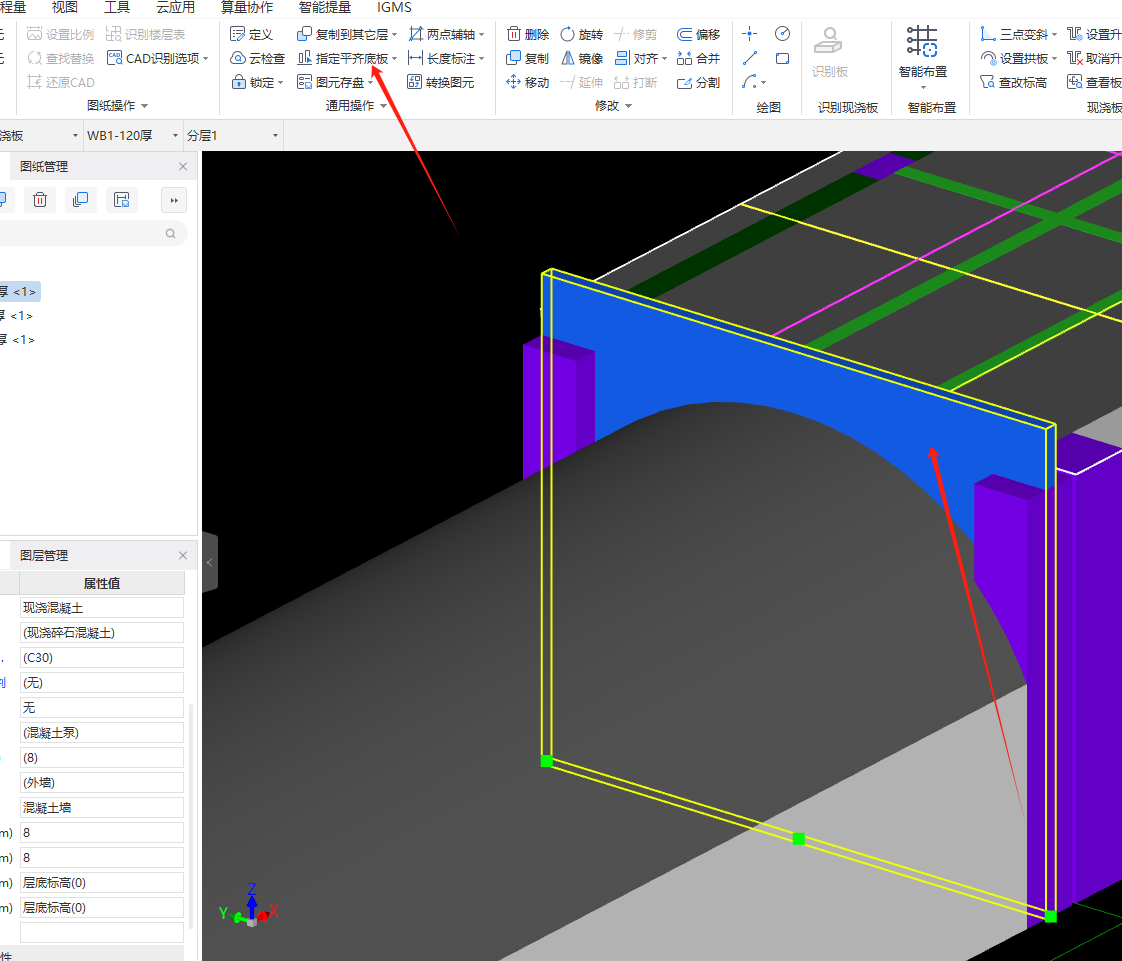Click the (外墙) property value field
Image resolution: width=1122 pixels, height=961 pixels.
(x=102, y=783)
